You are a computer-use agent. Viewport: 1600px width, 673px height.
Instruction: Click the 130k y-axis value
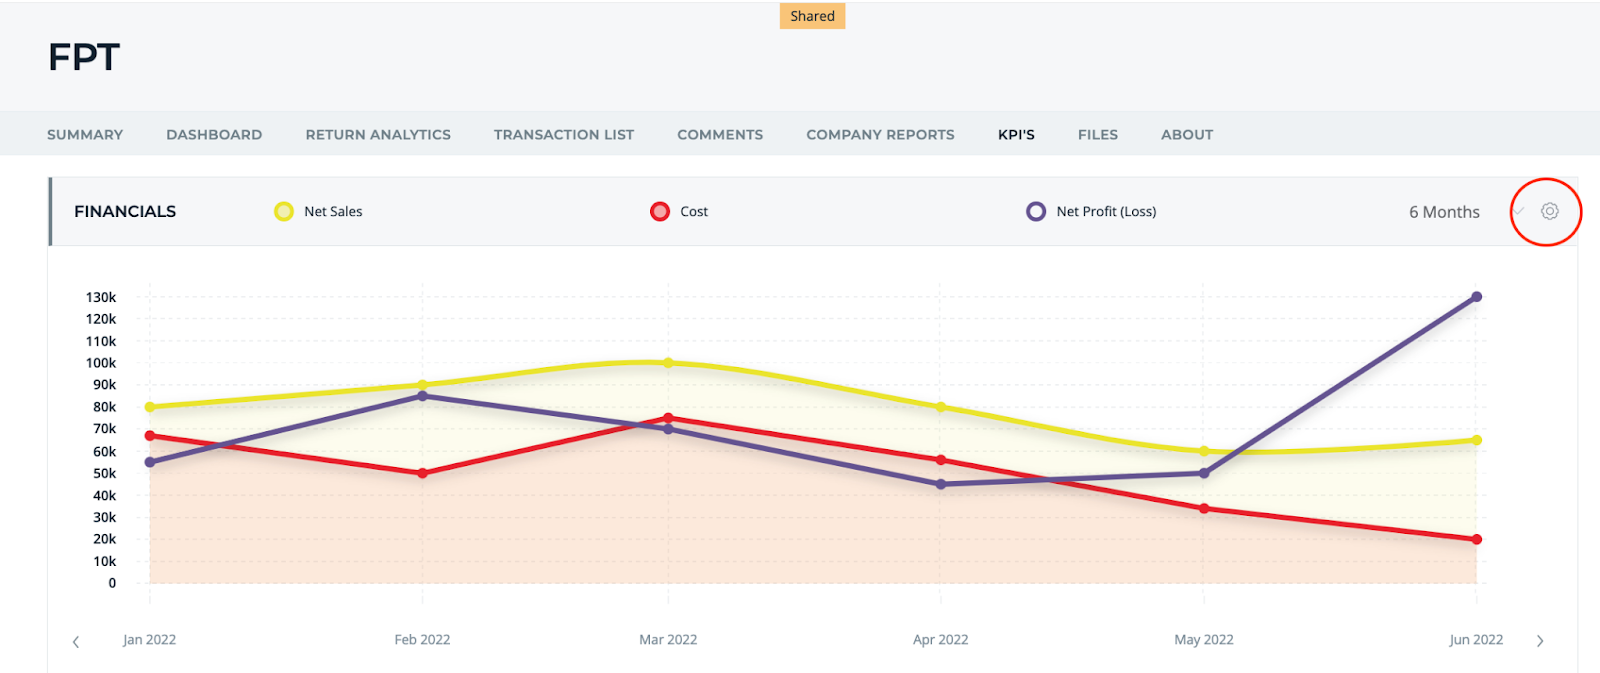coord(101,297)
